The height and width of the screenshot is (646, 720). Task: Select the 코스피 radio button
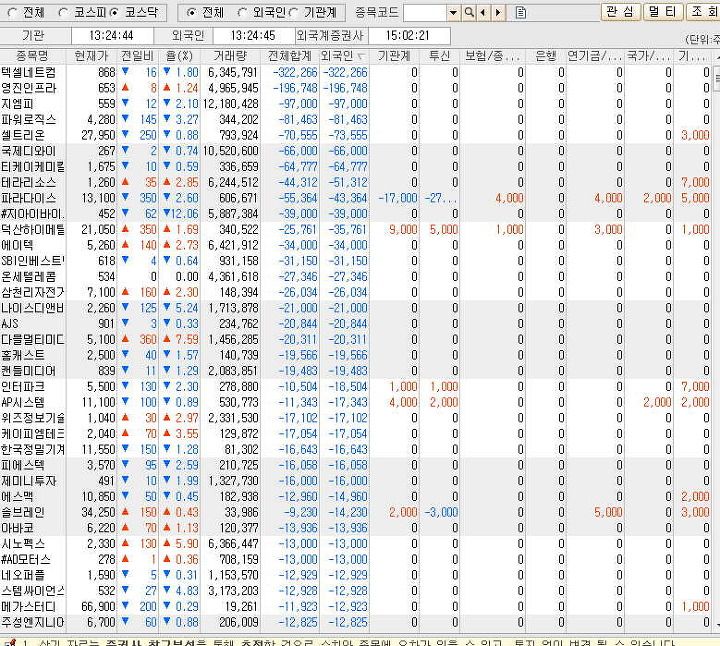coord(63,12)
